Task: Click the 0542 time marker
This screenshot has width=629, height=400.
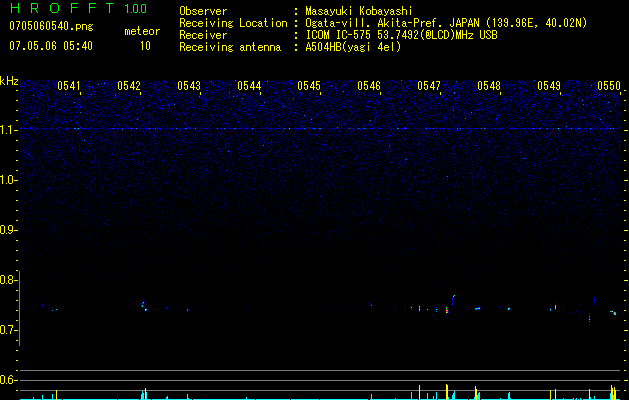Action: pos(129,86)
